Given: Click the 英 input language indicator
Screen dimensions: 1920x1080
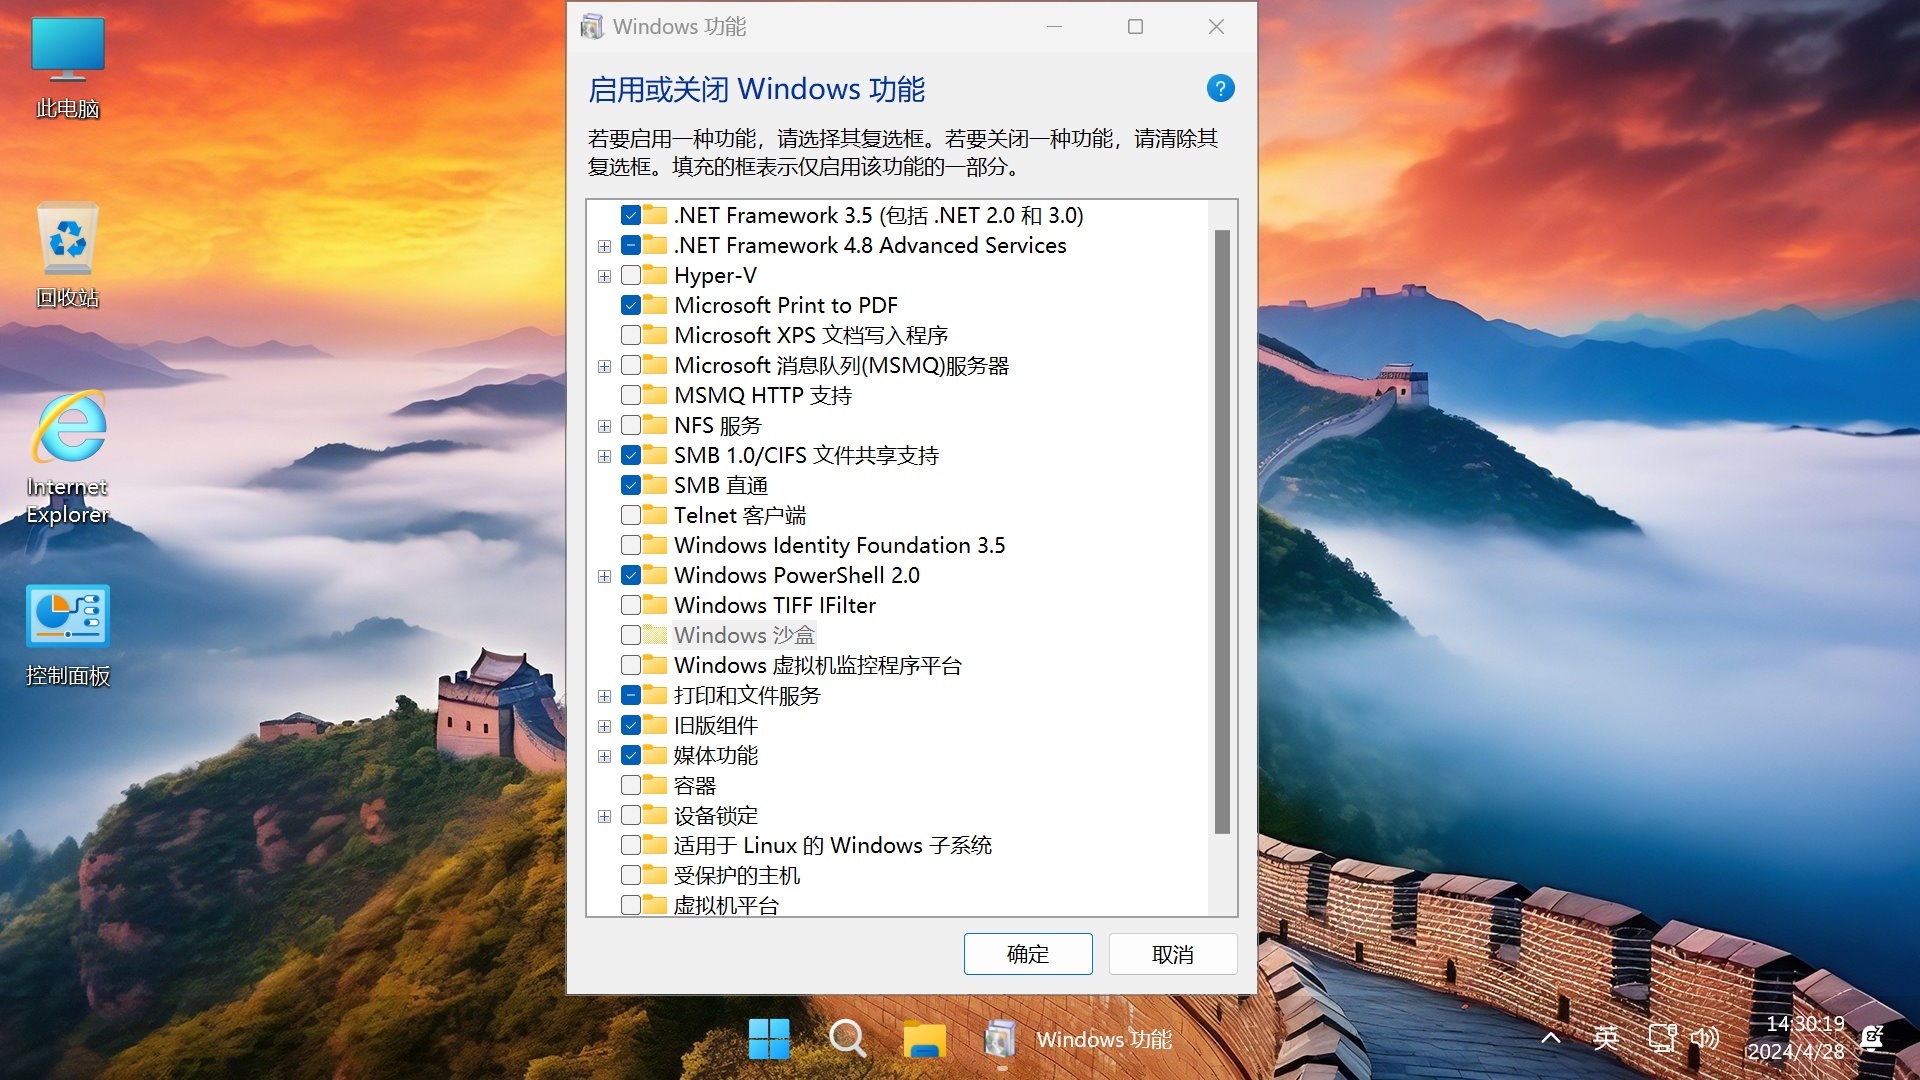Looking at the screenshot, I should pos(1607,1038).
